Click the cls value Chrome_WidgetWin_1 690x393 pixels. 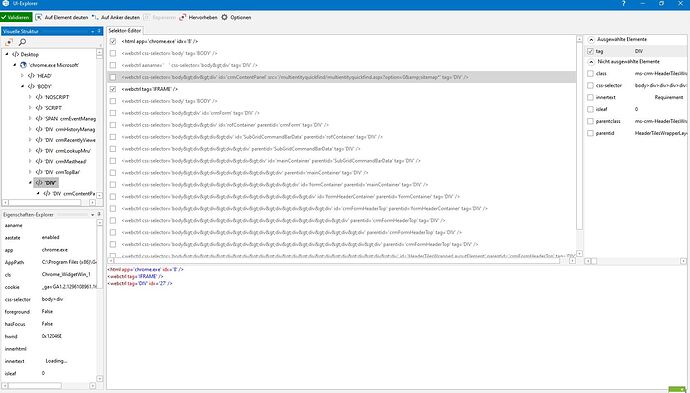point(66,275)
